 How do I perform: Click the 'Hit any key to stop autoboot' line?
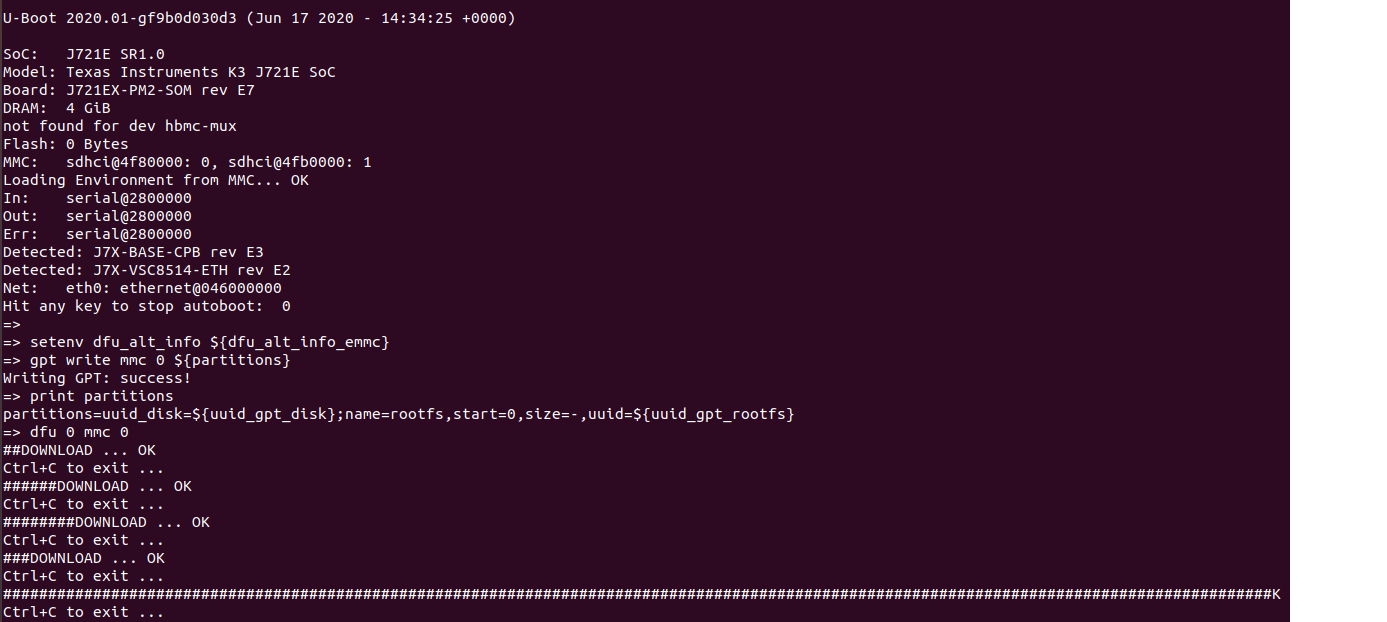[147, 306]
